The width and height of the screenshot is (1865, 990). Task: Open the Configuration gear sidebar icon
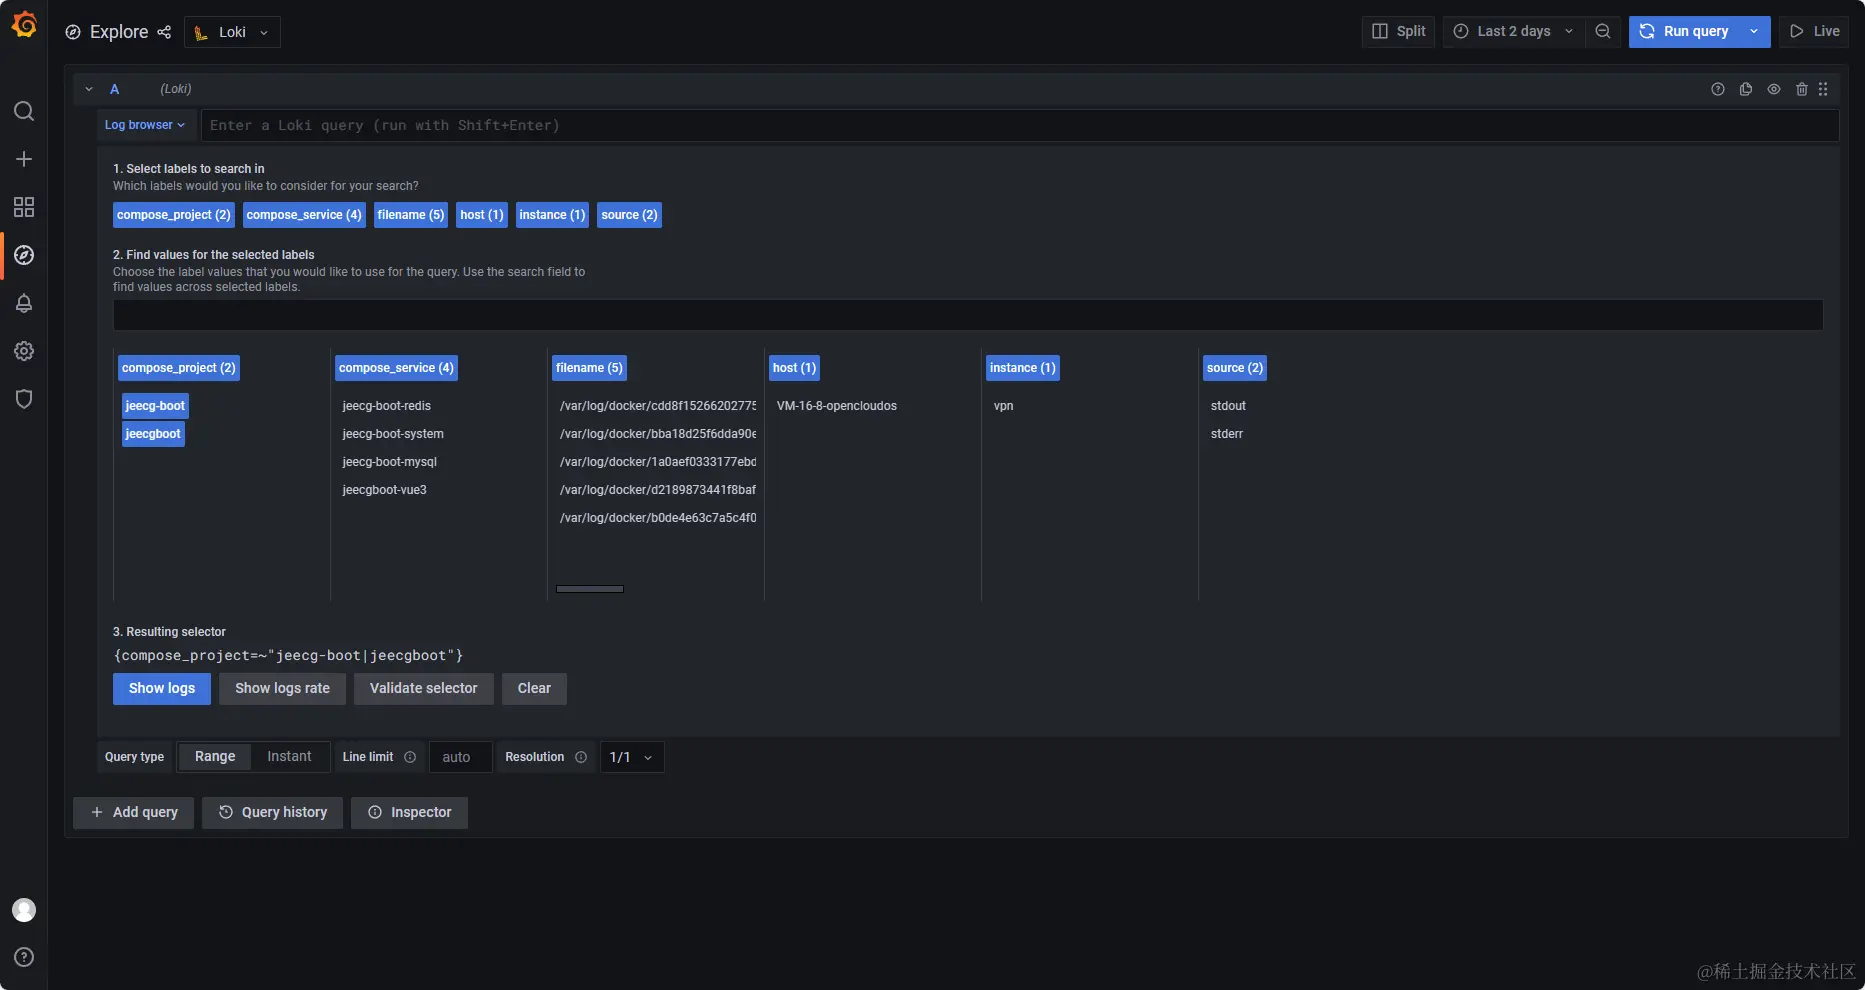pos(24,351)
